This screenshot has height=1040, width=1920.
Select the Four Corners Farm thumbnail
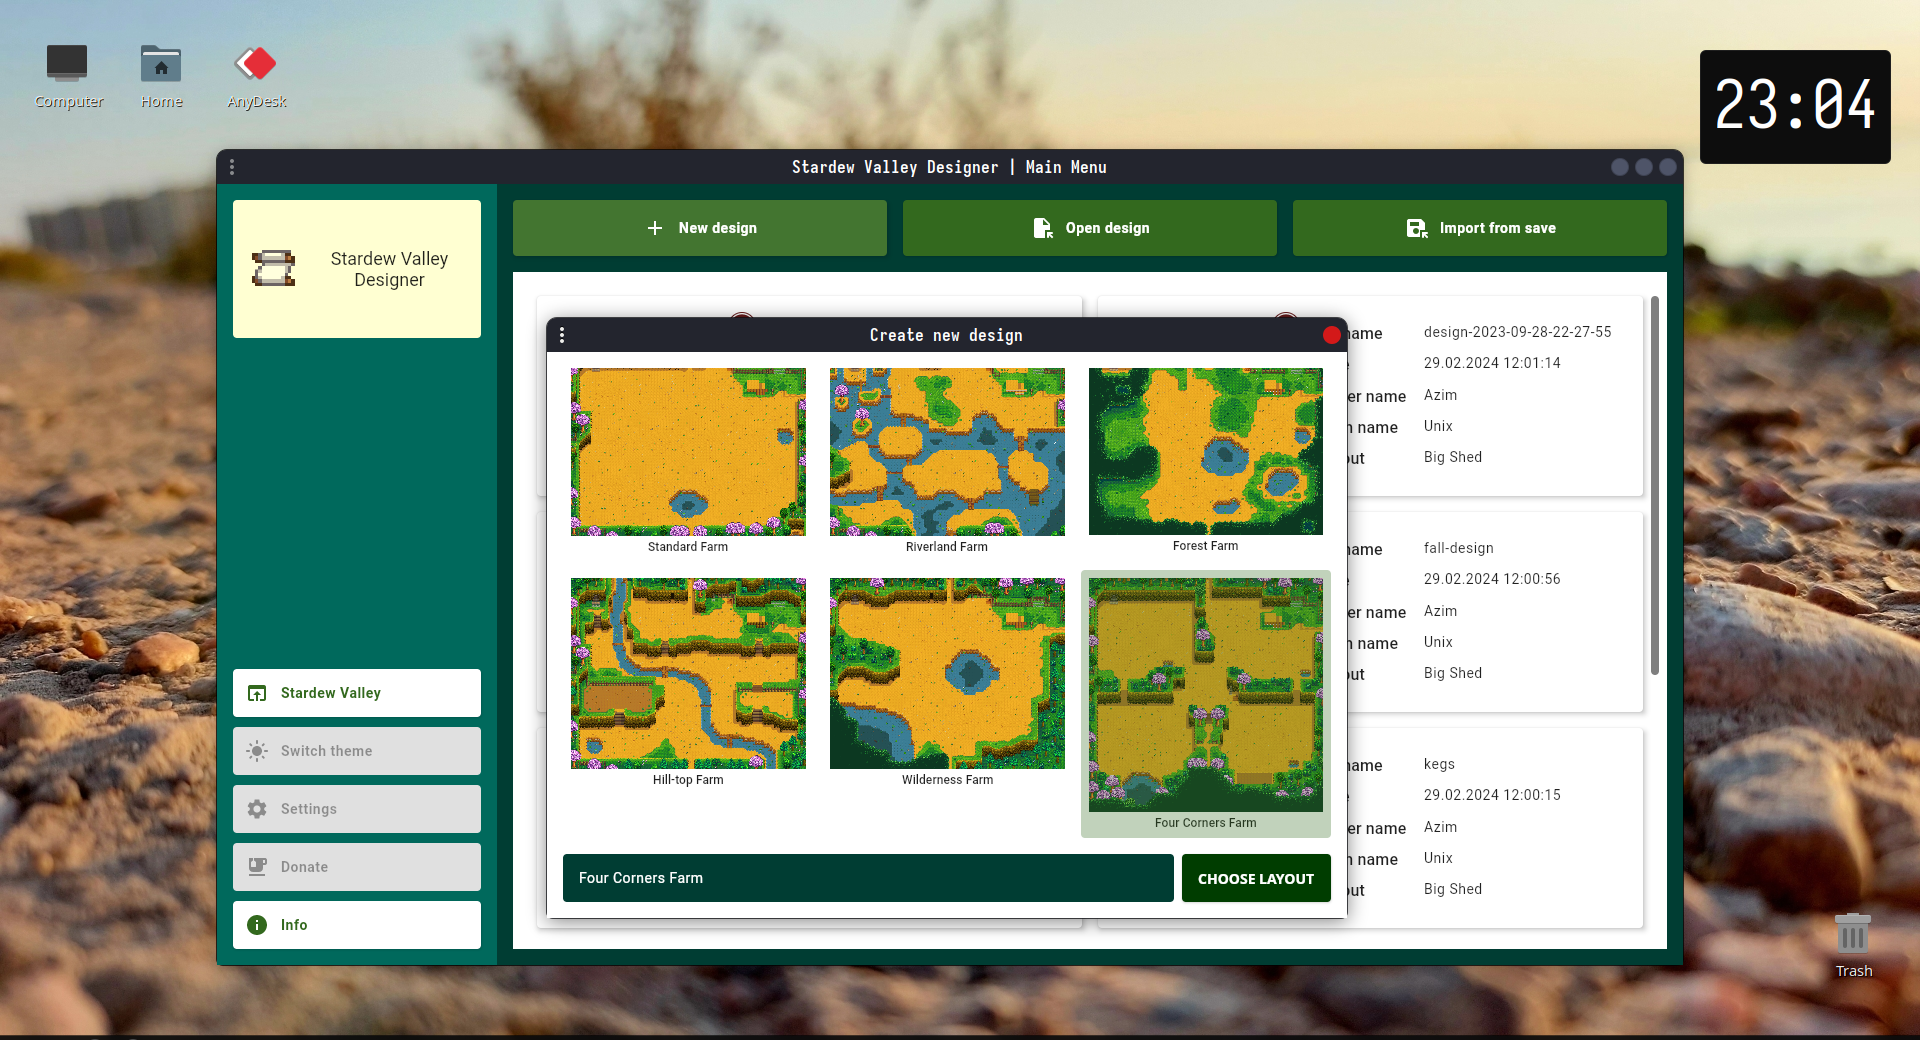[x=1206, y=694]
